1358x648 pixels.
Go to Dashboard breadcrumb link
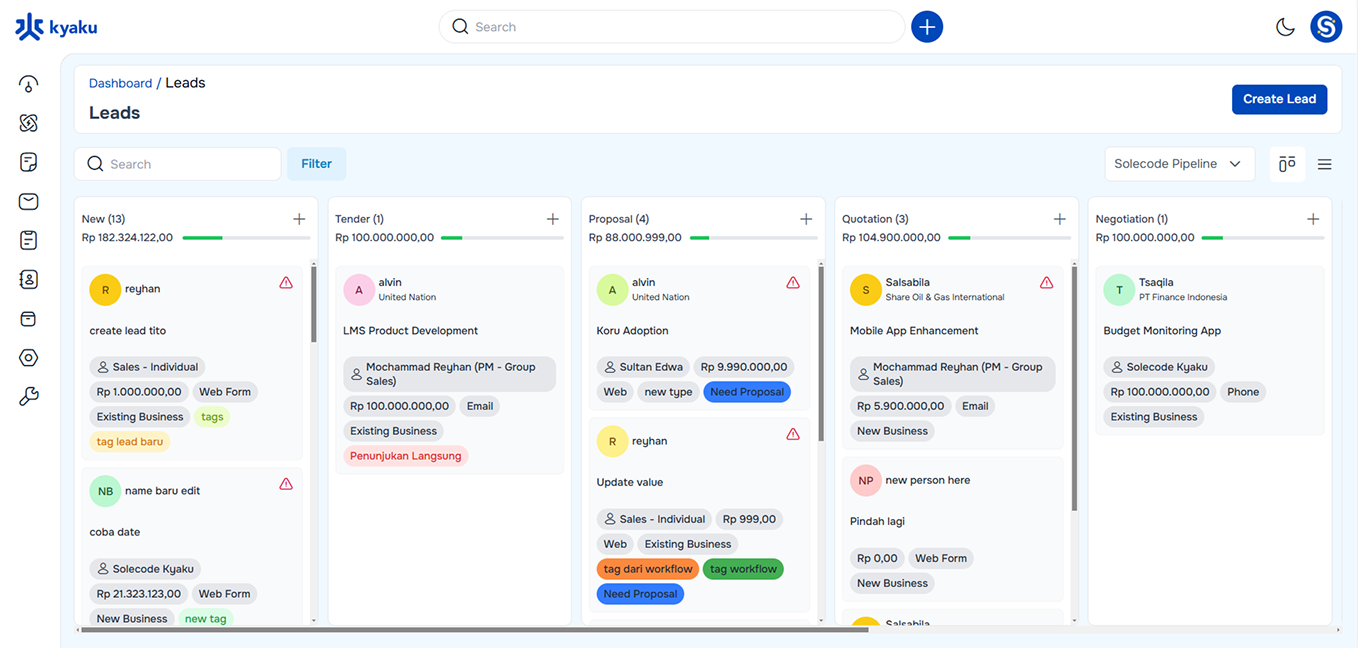pyautogui.click(x=121, y=83)
